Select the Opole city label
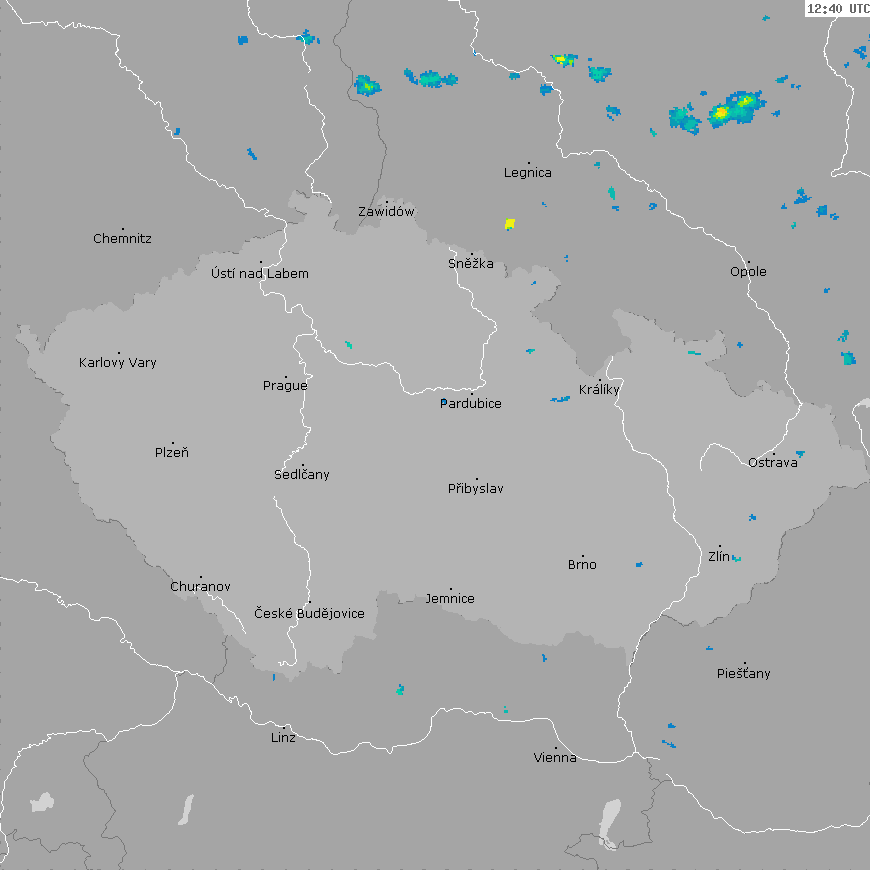The height and width of the screenshot is (870, 870). point(748,272)
